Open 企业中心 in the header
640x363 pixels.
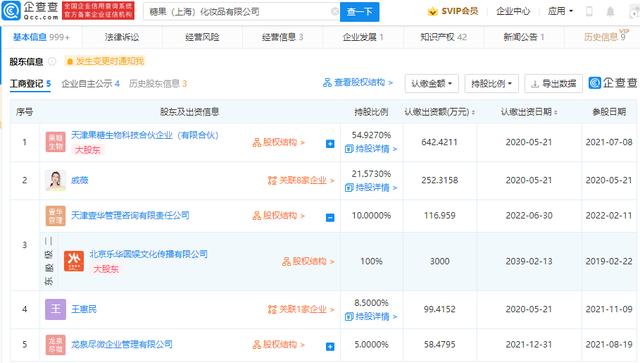tap(513, 11)
